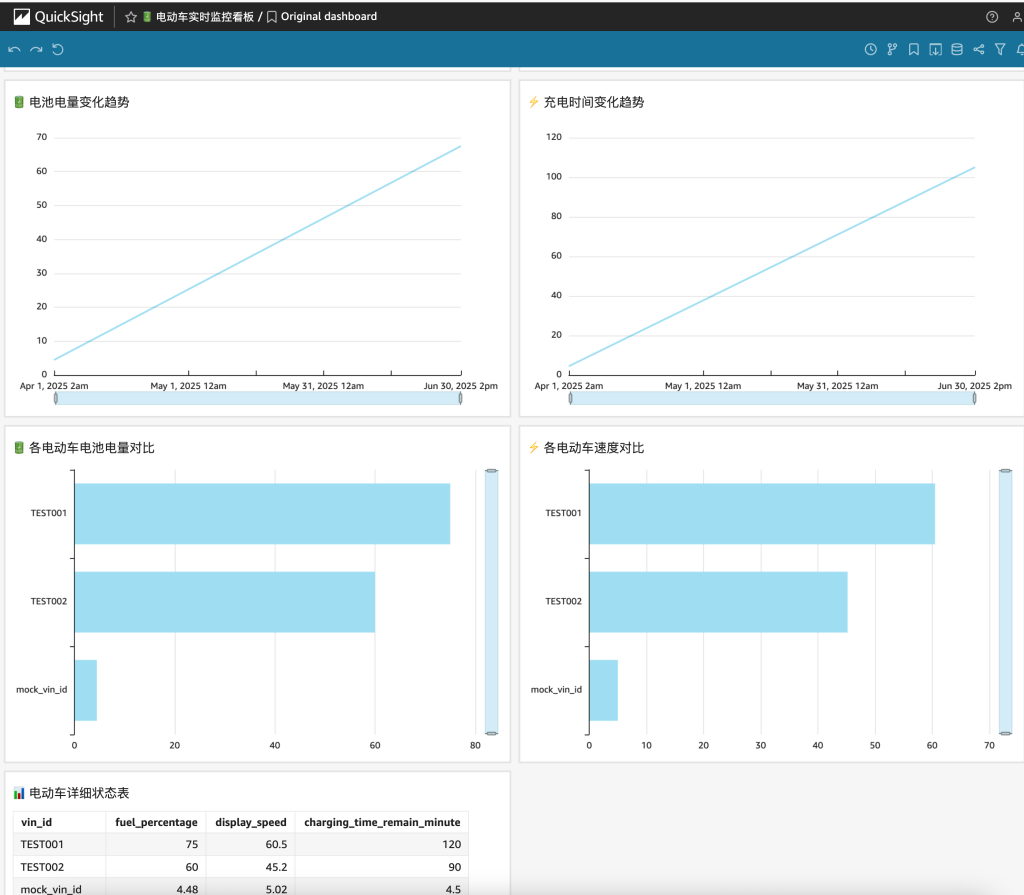Click the speed comparison chart vertical scrollbar
The height and width of the screenshot is (895, 1024).
[1006, 602]
